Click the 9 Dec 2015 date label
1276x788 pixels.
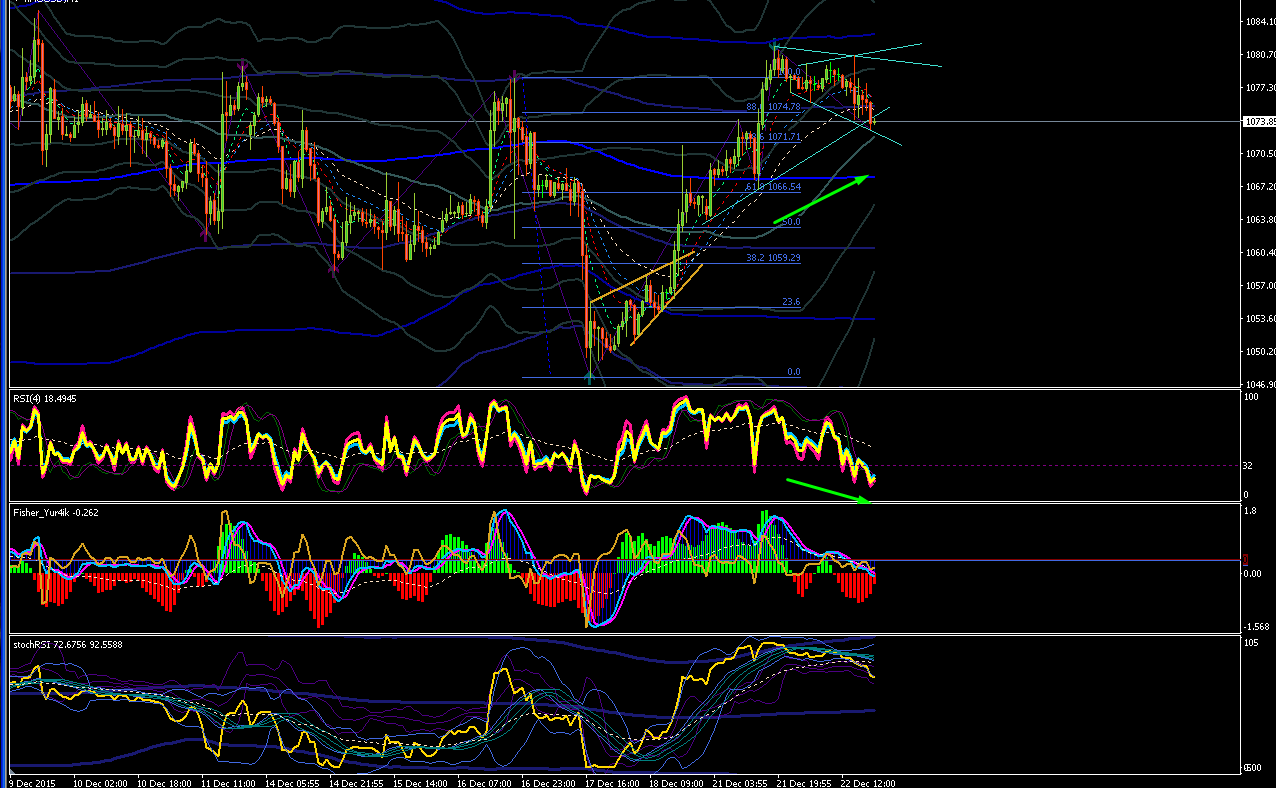click(31, 783)
